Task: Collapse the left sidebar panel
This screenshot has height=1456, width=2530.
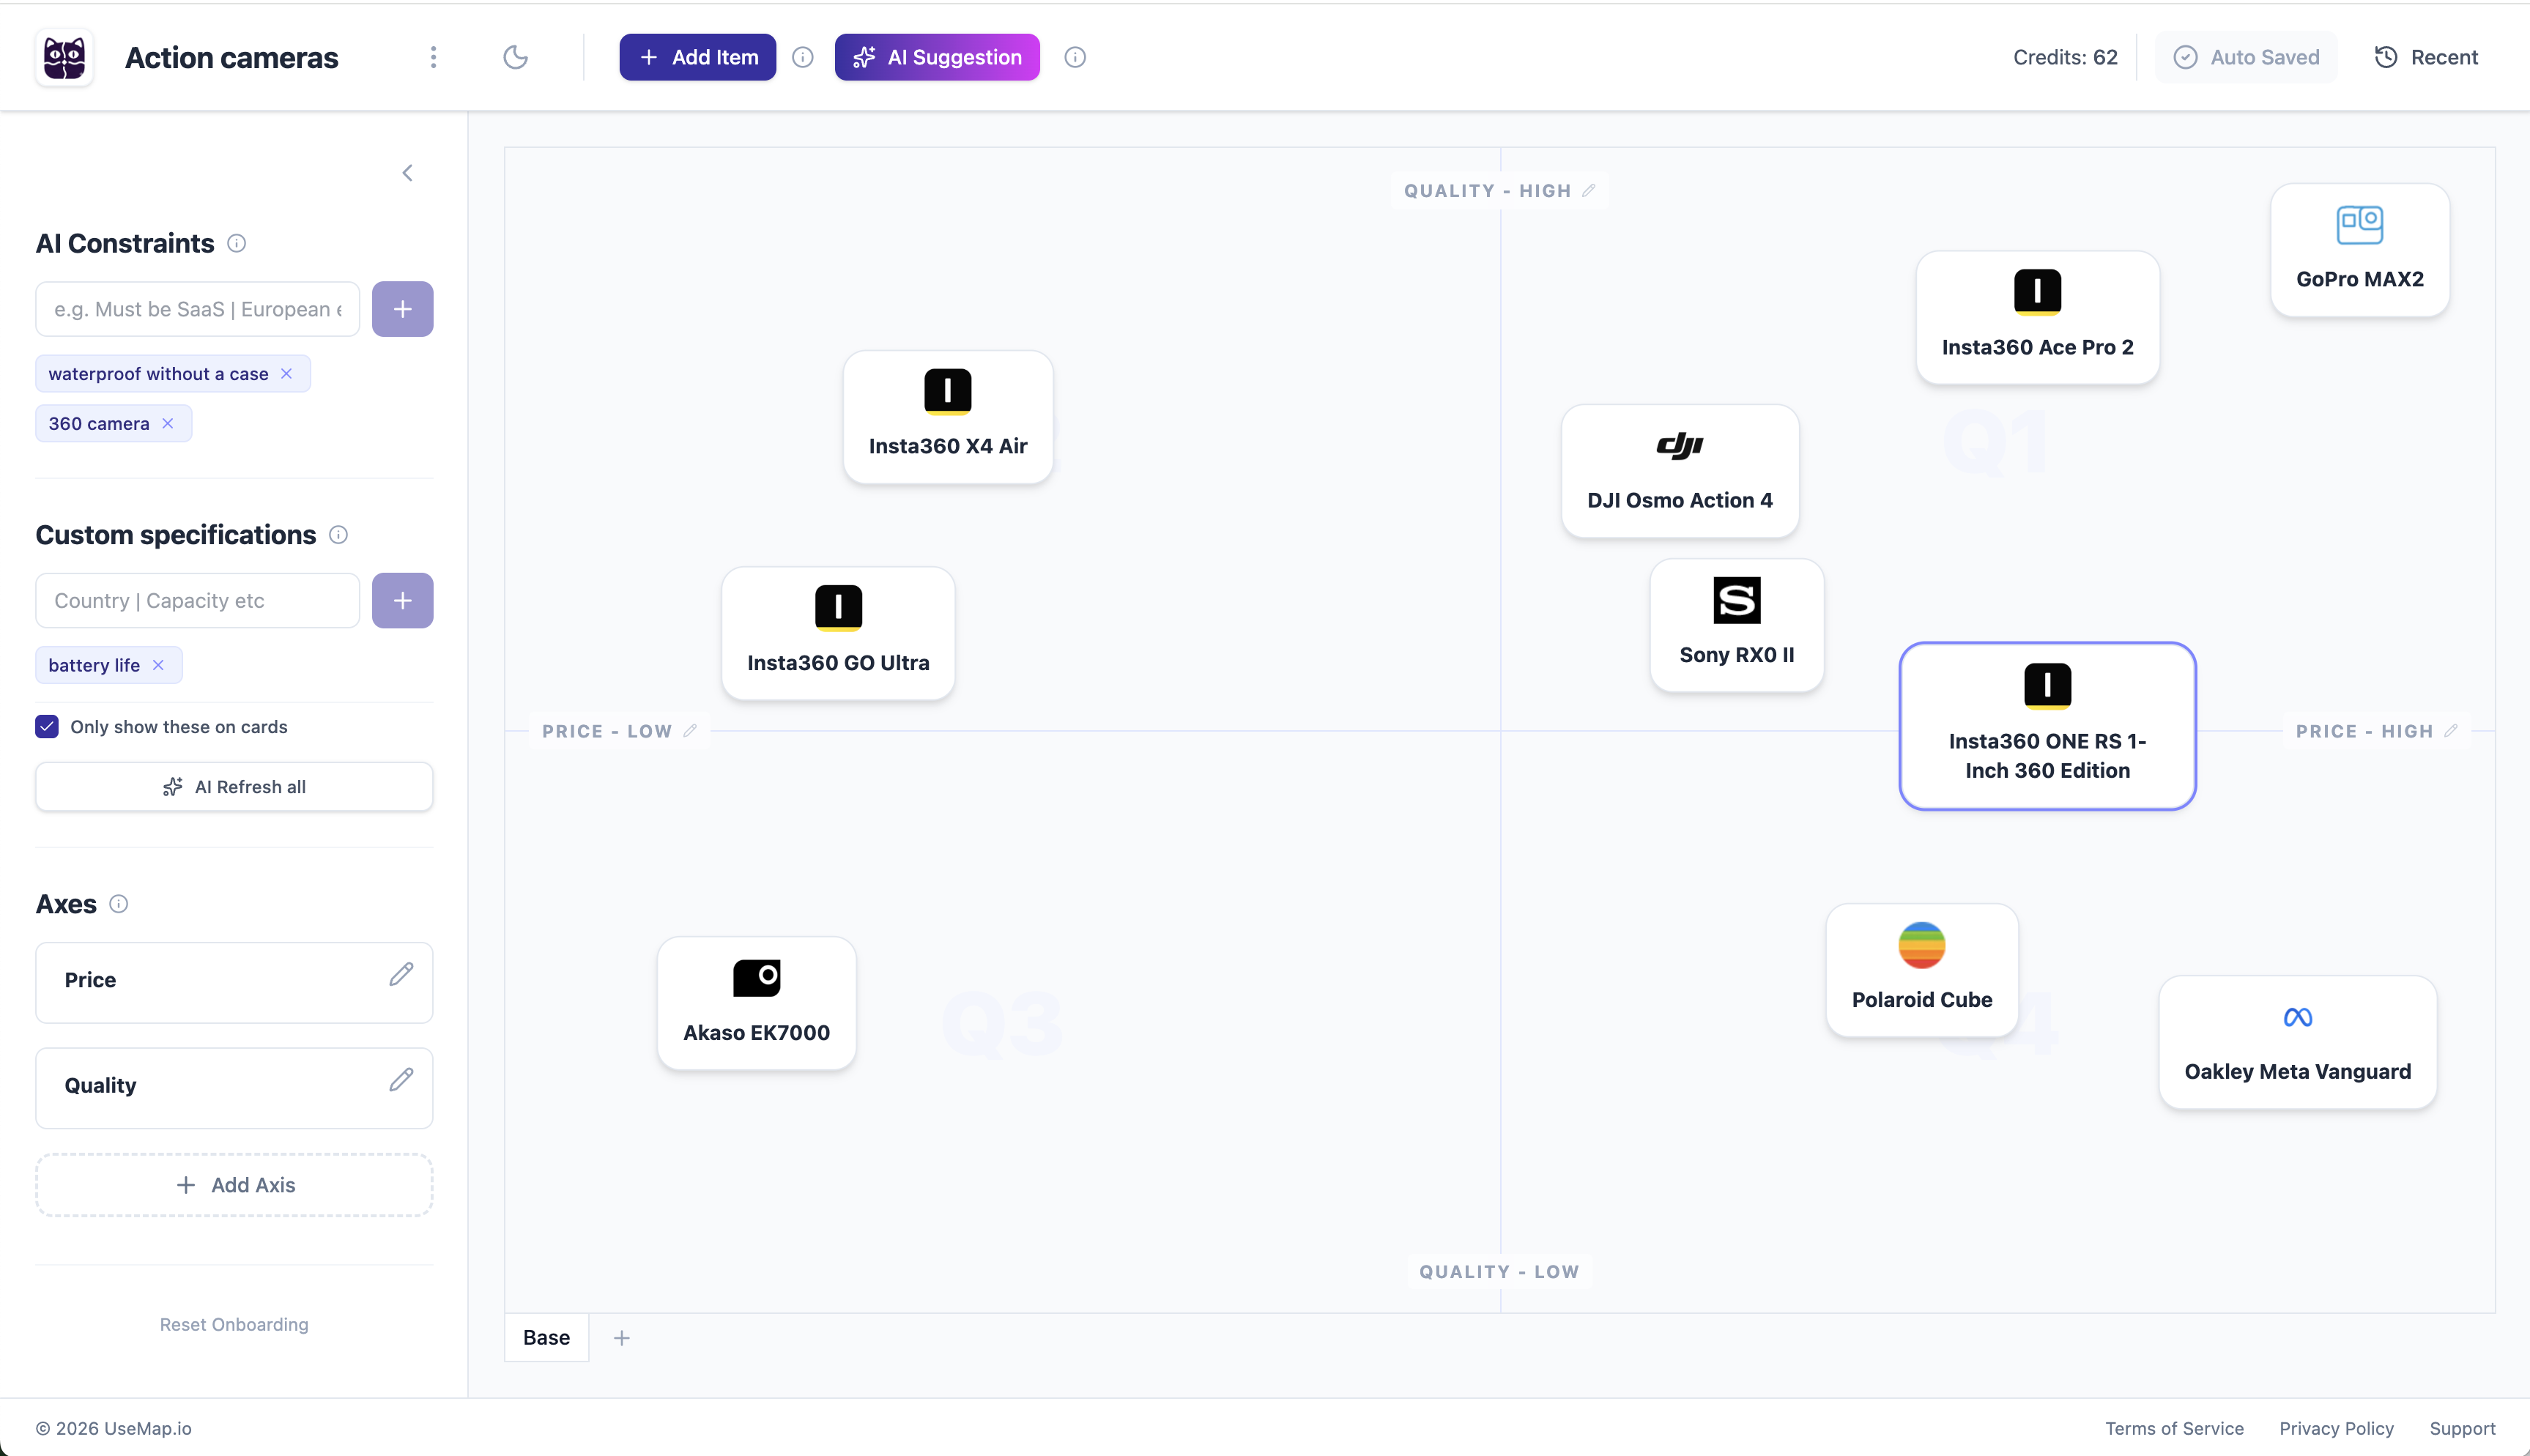Action: point(408,172)
